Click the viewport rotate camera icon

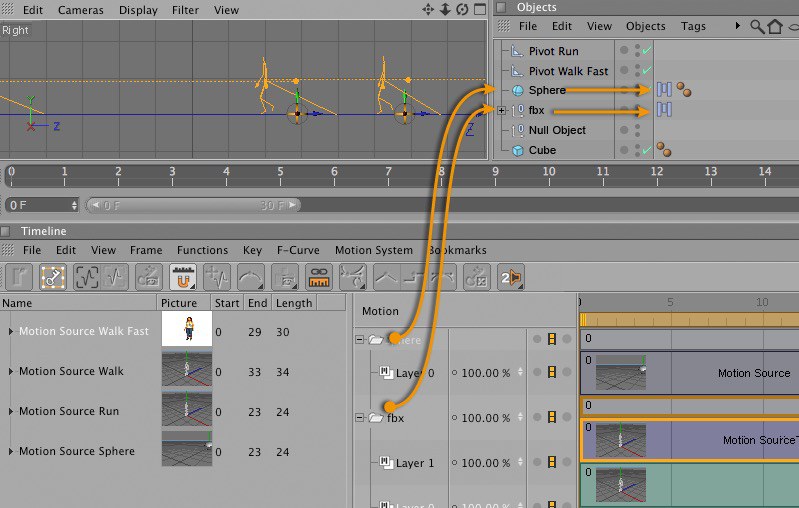coord(462,9)
